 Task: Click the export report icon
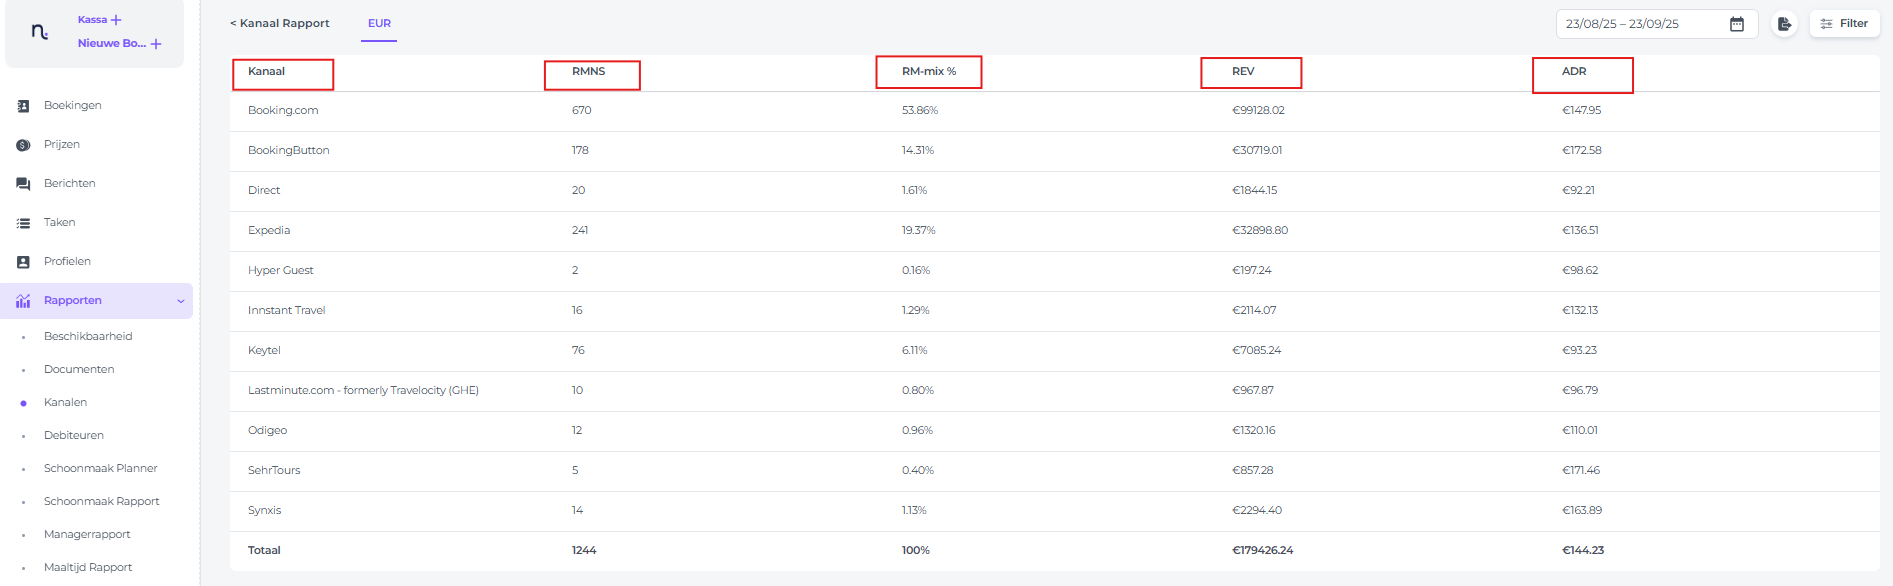(1784, 24)
